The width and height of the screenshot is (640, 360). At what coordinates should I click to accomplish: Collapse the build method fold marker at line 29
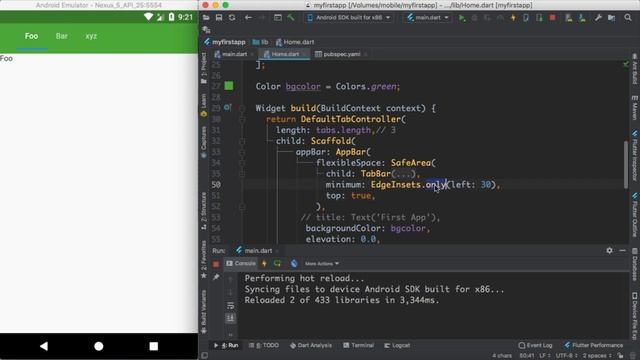click(242, 108)
